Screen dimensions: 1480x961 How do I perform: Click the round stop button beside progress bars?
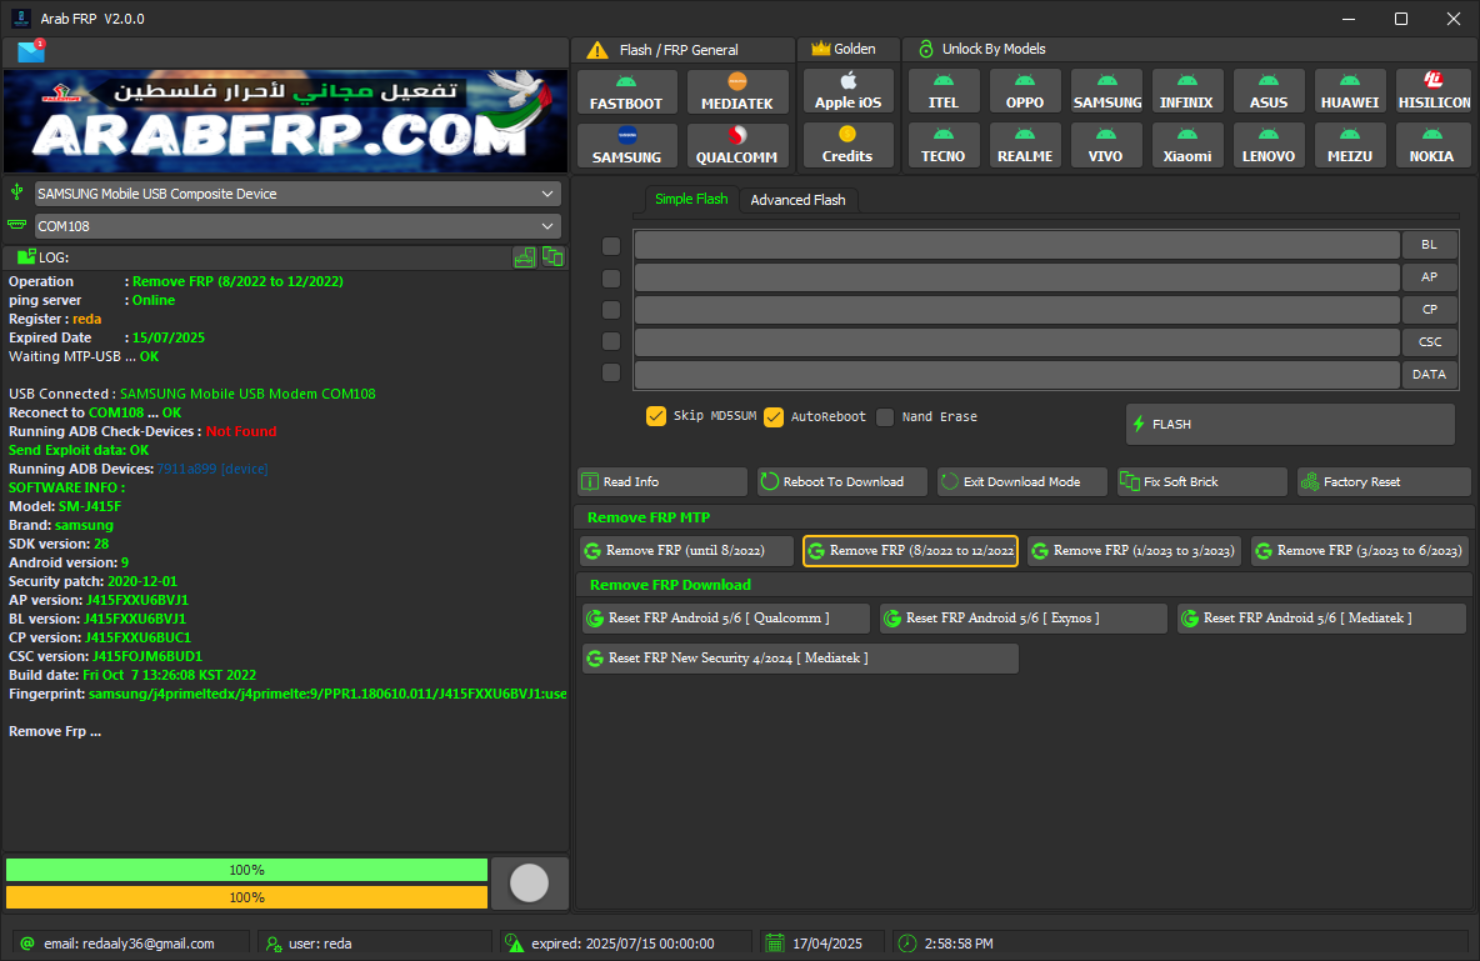[x=529, y=883]
